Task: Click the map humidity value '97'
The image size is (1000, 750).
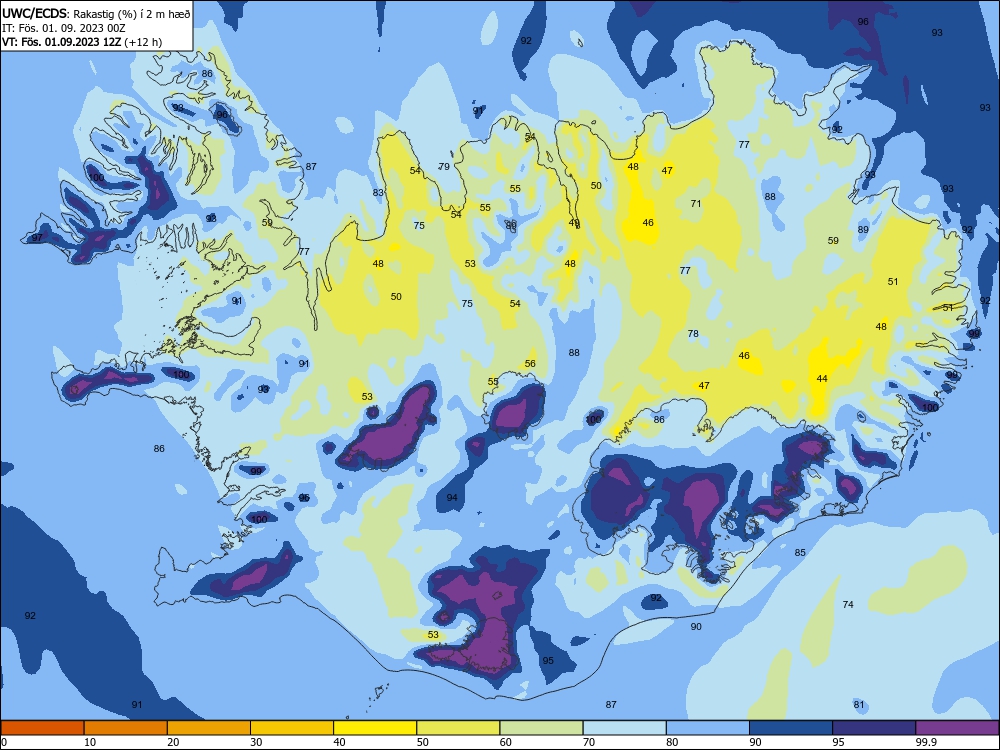Action: pos(37,238)
